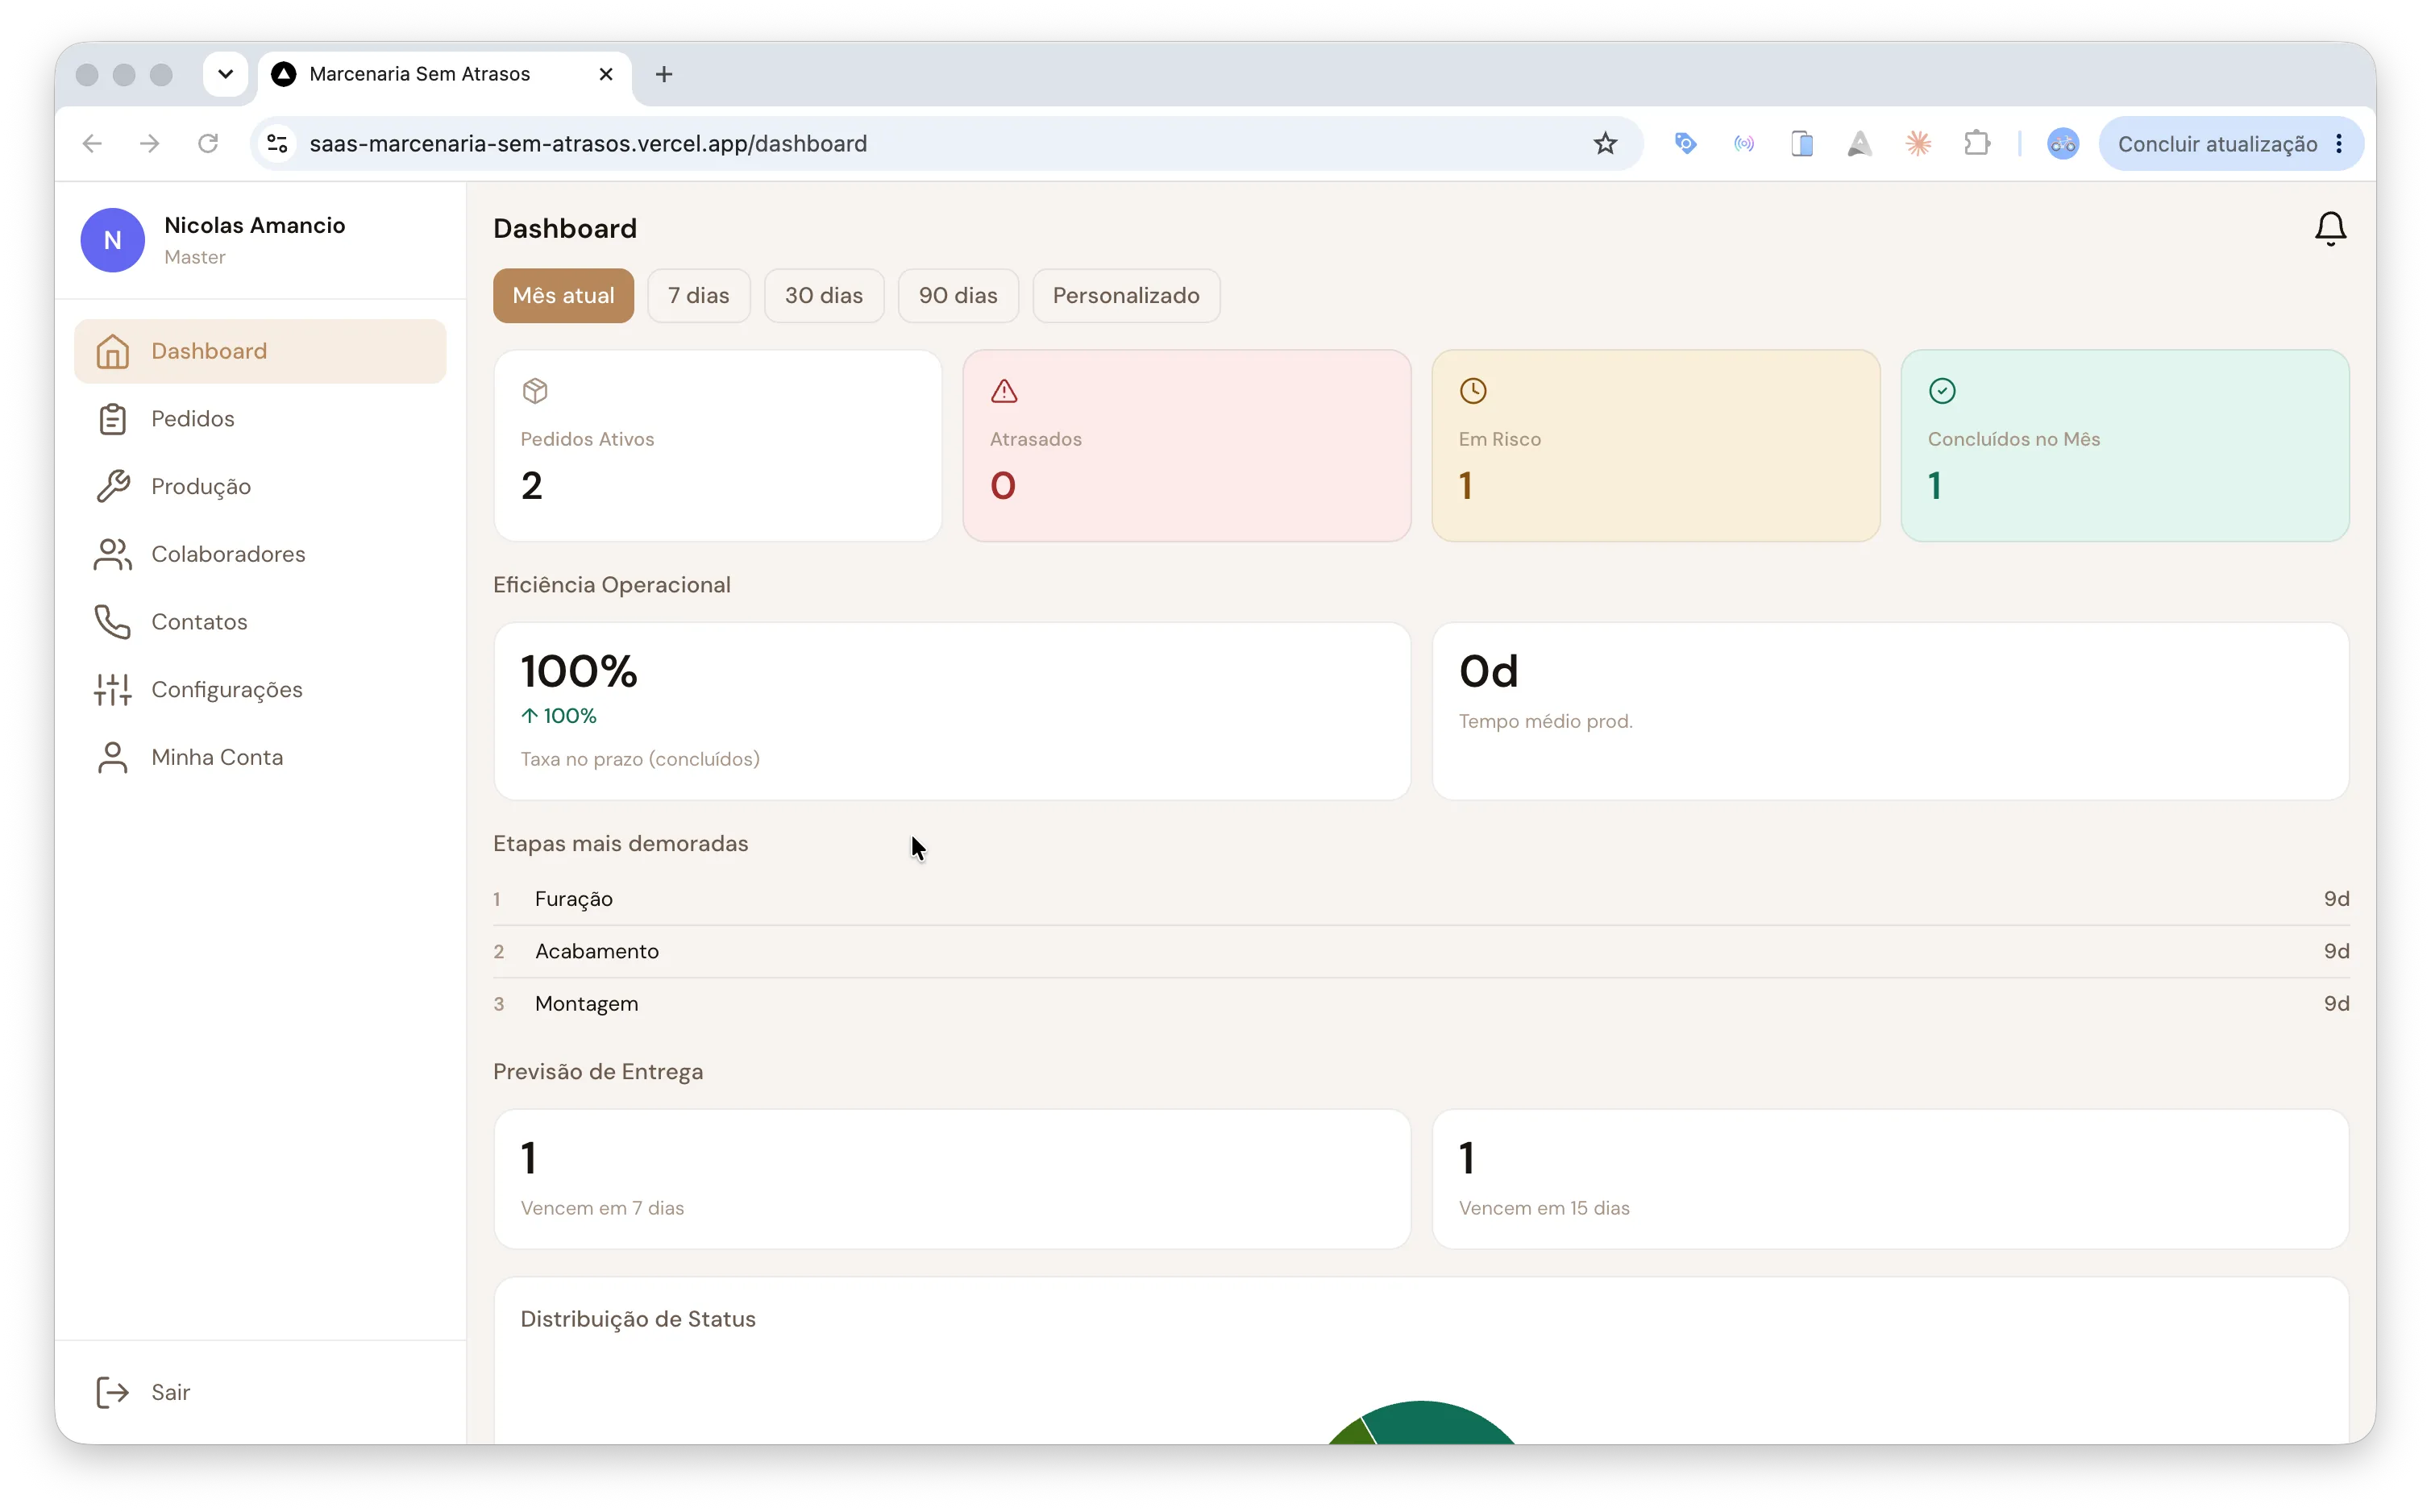The image size is (2431, 1512).
Task: Click the Sair logout button
Action: pyautogui.click(x=260, y=1392)
